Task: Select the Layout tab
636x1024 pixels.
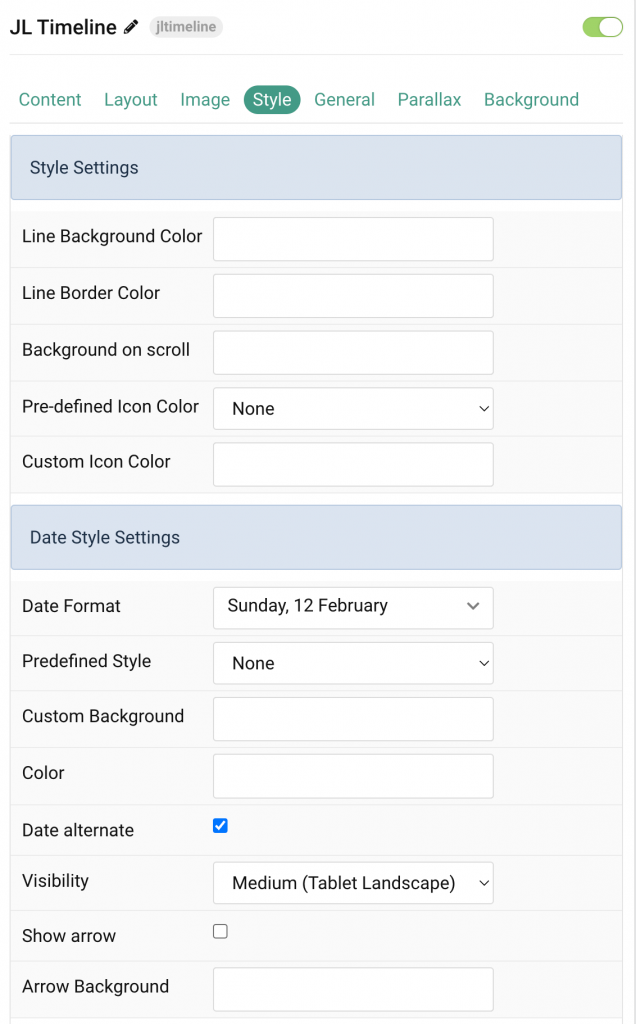Action: click(130, 100)
